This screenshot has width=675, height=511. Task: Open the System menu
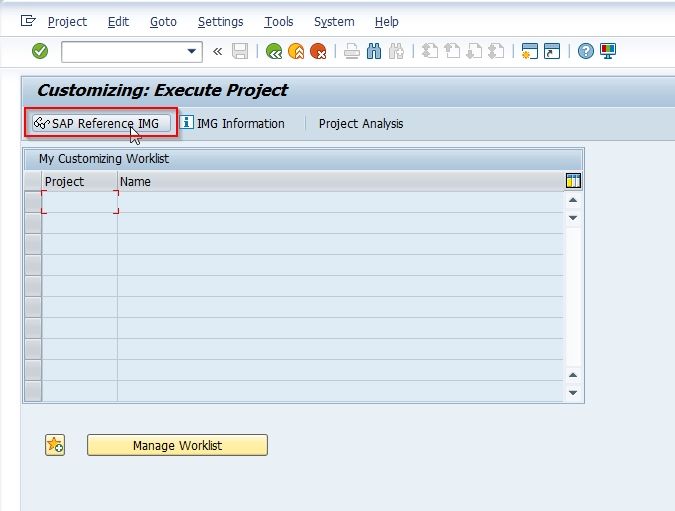[x=334, y=22]
